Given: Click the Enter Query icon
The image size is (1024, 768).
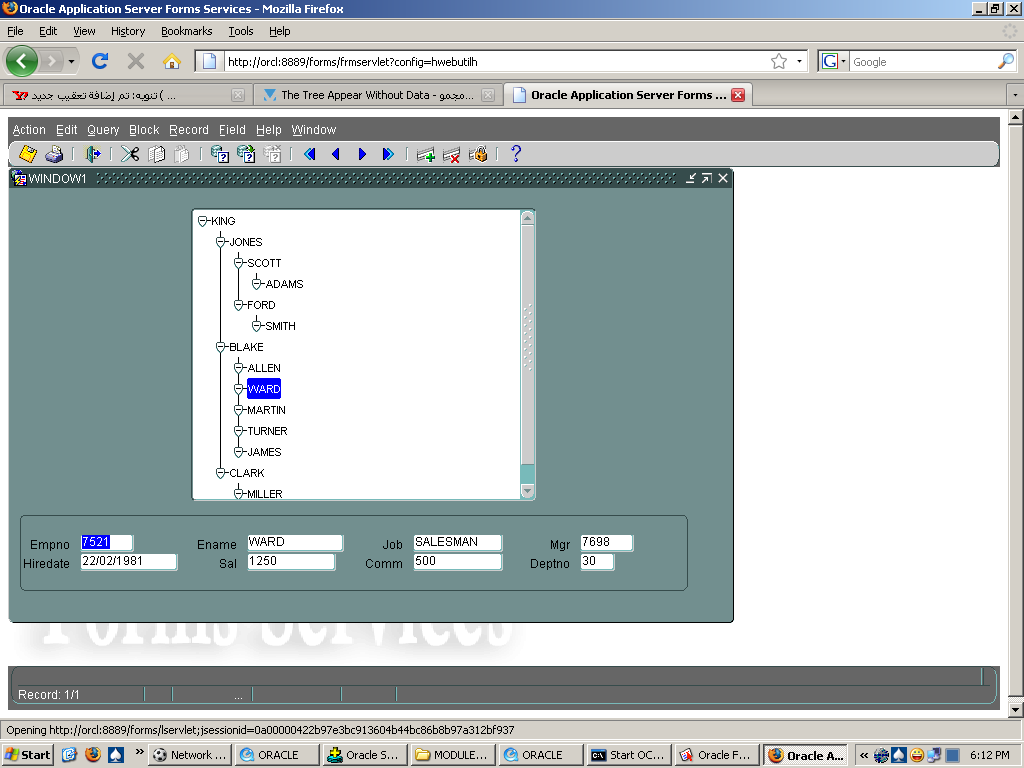Looking at the screenshot, I should 219,154.
